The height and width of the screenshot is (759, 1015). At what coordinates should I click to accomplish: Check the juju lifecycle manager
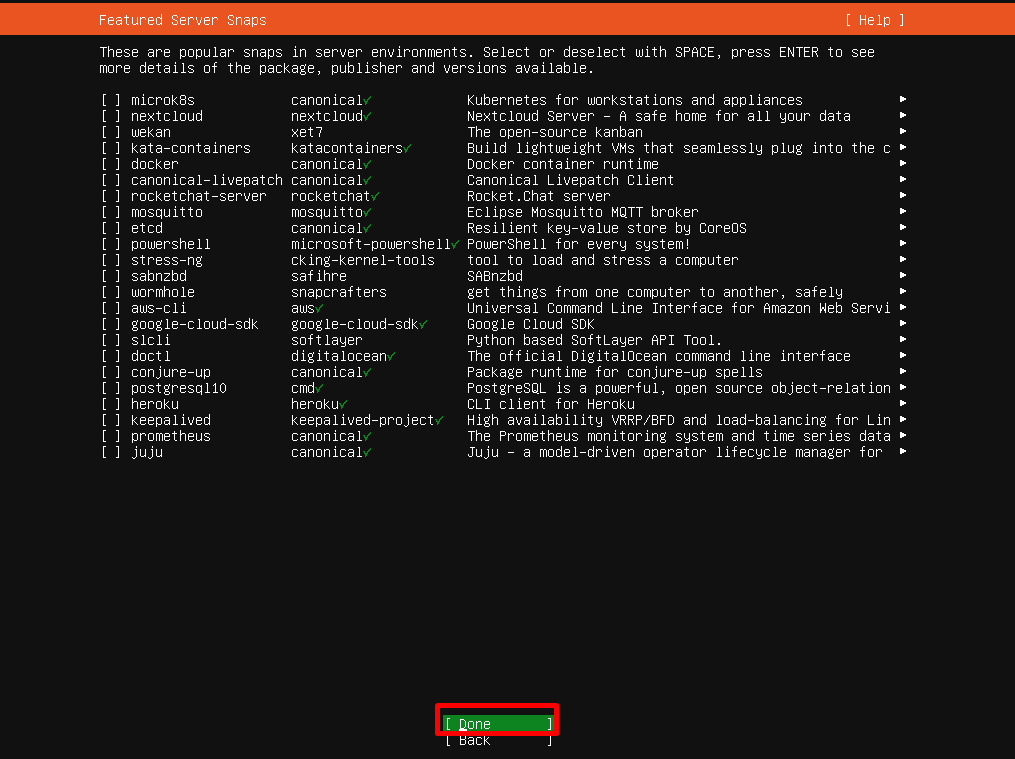(111, 451)
